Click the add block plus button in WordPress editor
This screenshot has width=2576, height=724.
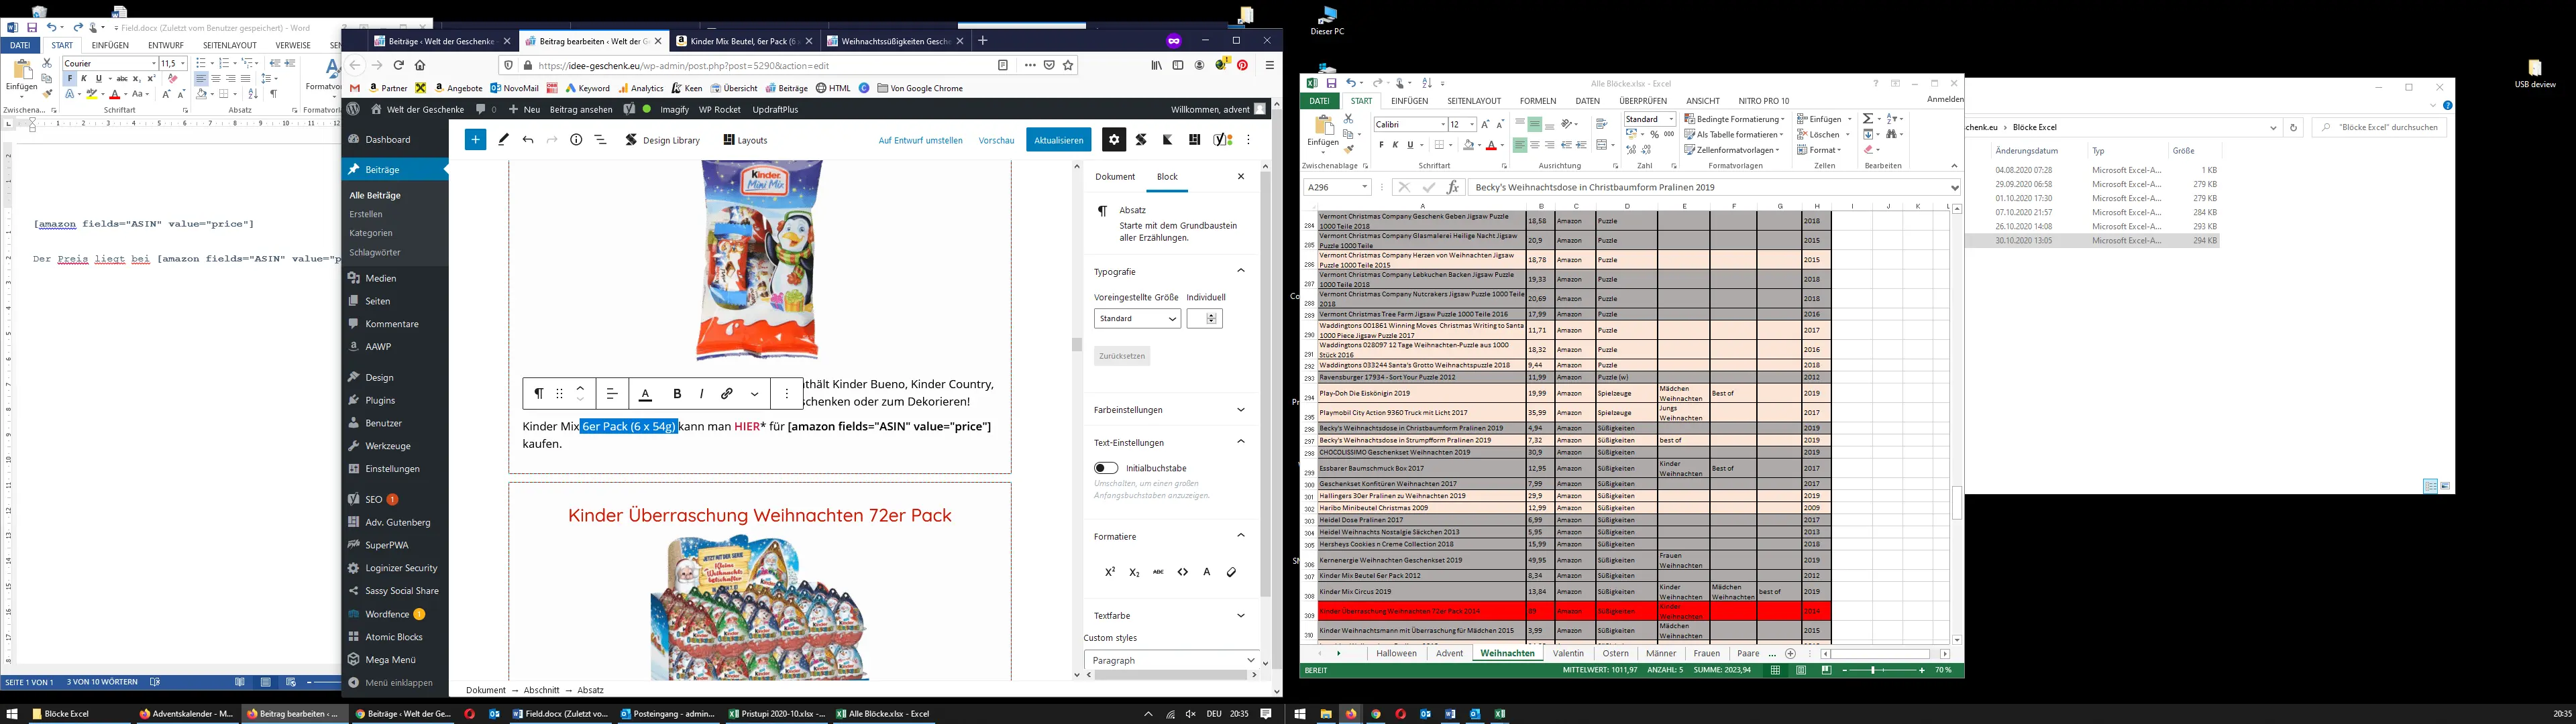point(475,140)
